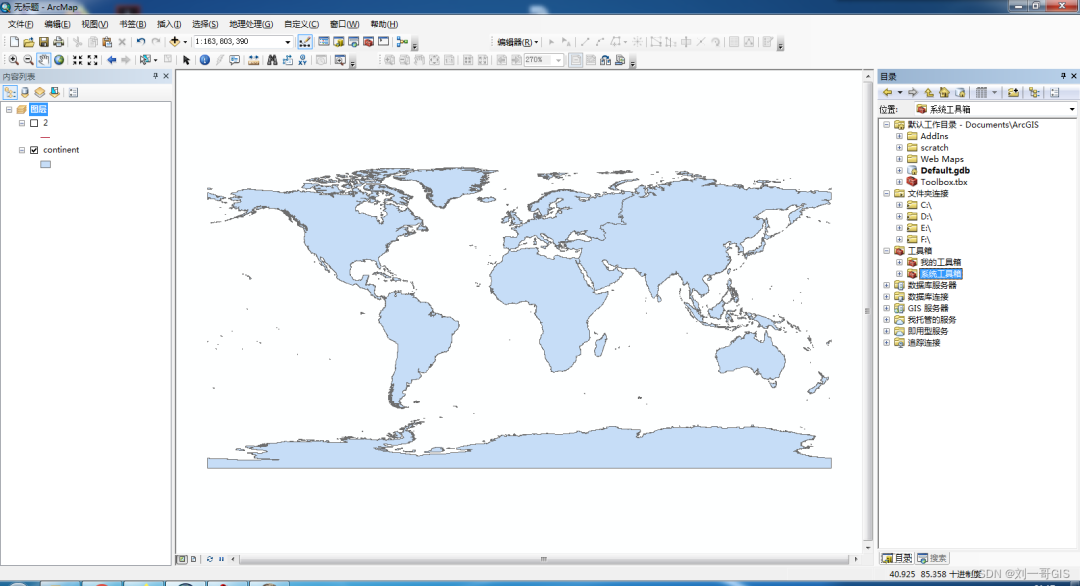Click Connect To Folder icon in Catalog

(x=1013, y=92)
